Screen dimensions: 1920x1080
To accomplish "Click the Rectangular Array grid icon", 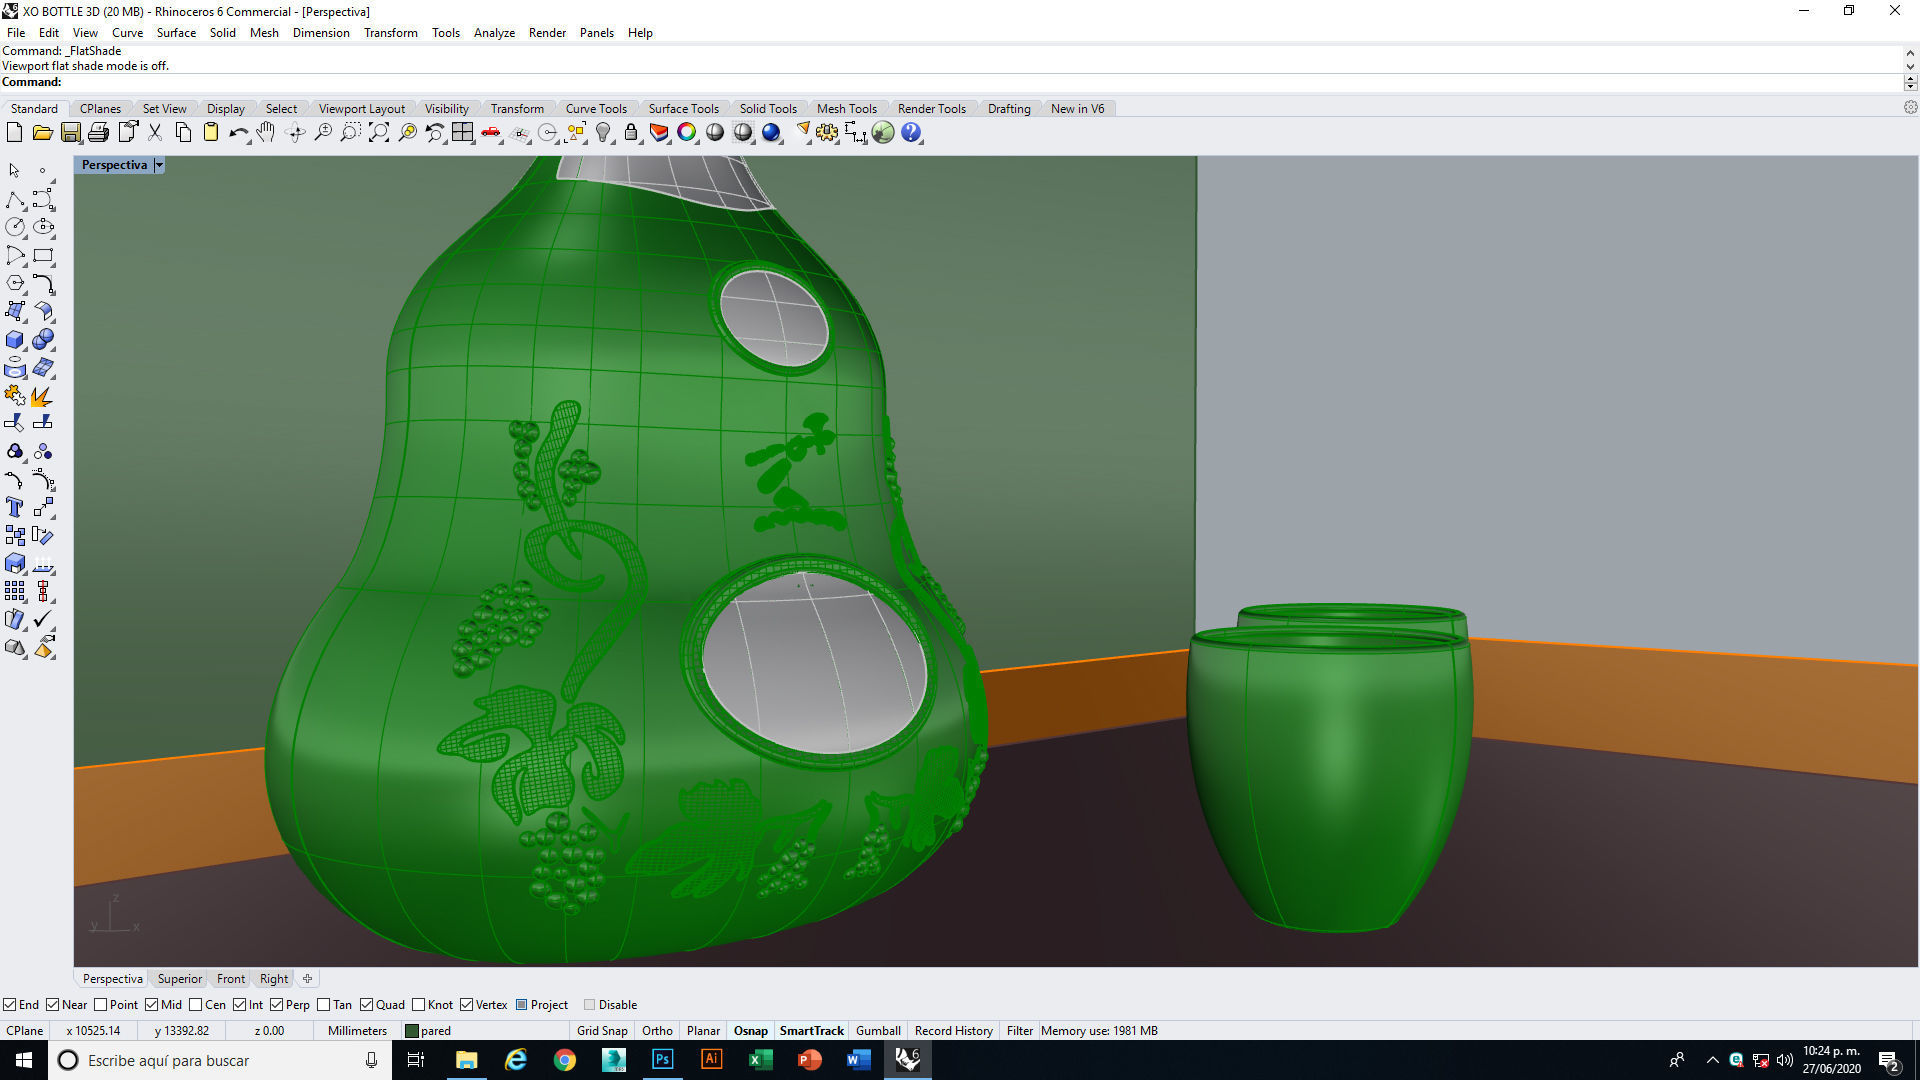I will click(15, 592).
